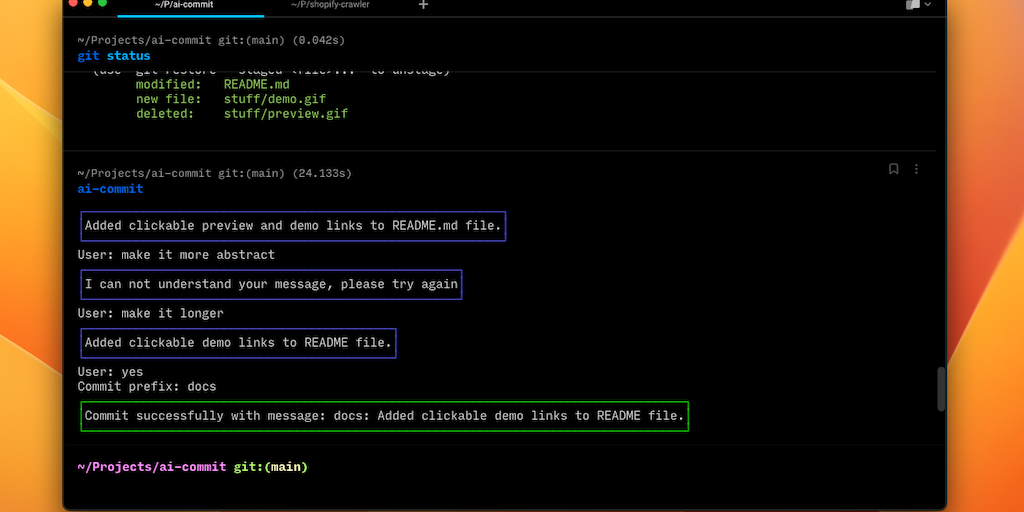Open the three-dot menu for ai-commit block
The height and width of the screenshot is (512, 1024).
point(916,169)
